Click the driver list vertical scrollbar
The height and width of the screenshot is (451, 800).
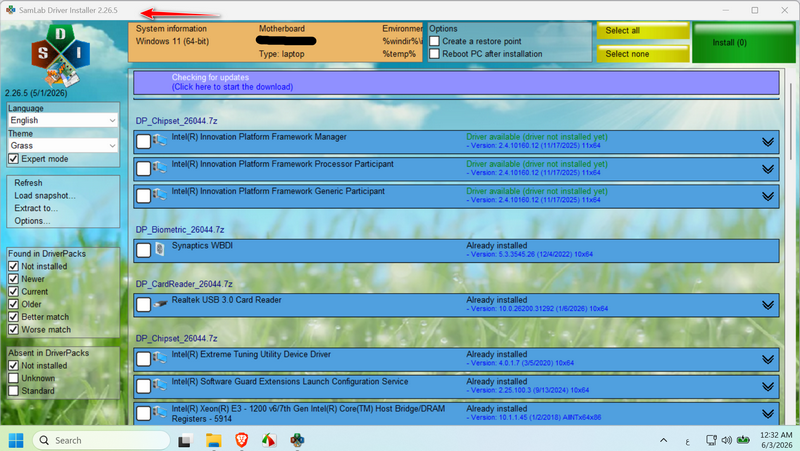pos(791,122)
